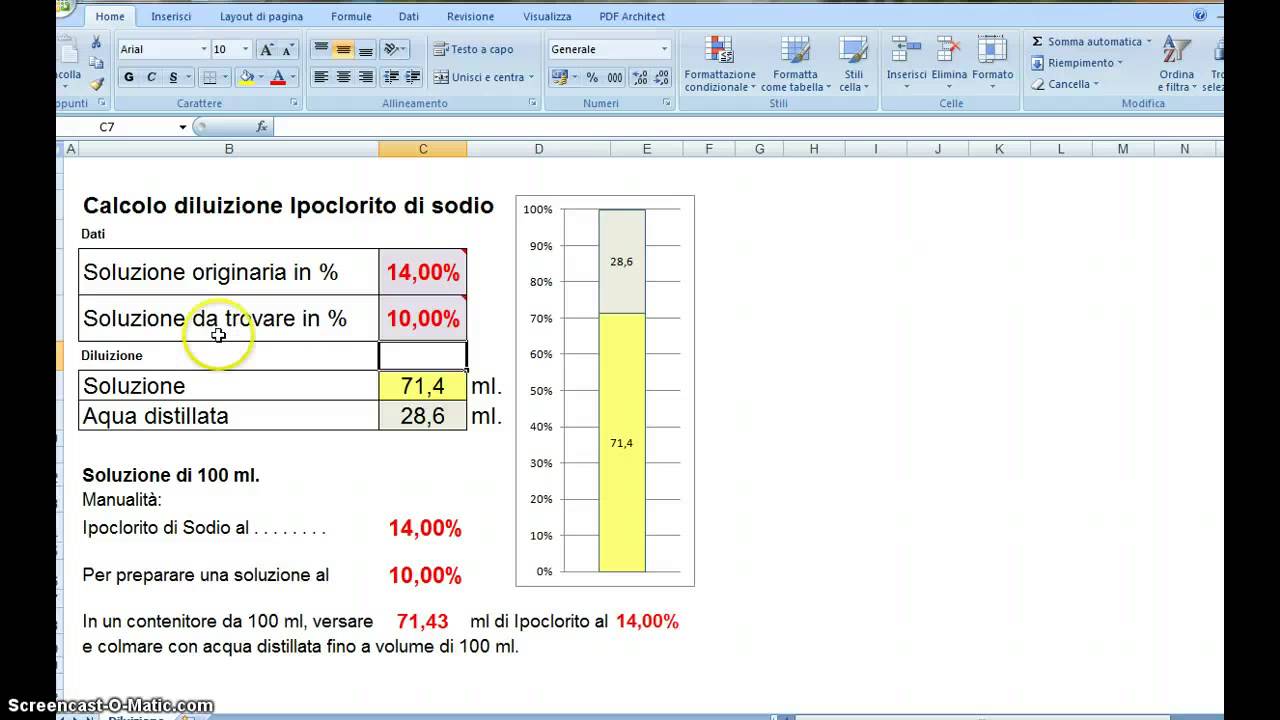Apply percent style format

point(592,77)
